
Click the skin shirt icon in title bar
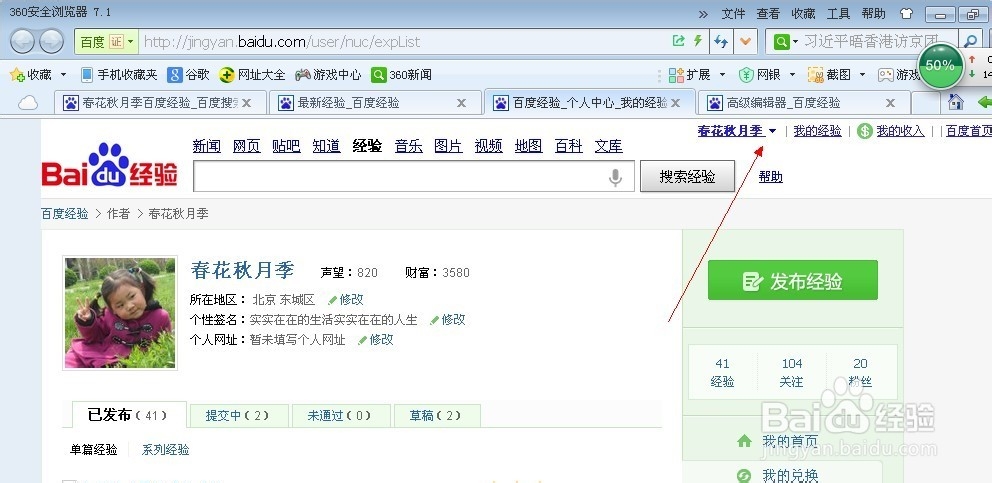pyautogui.click(x=906, y=13)
